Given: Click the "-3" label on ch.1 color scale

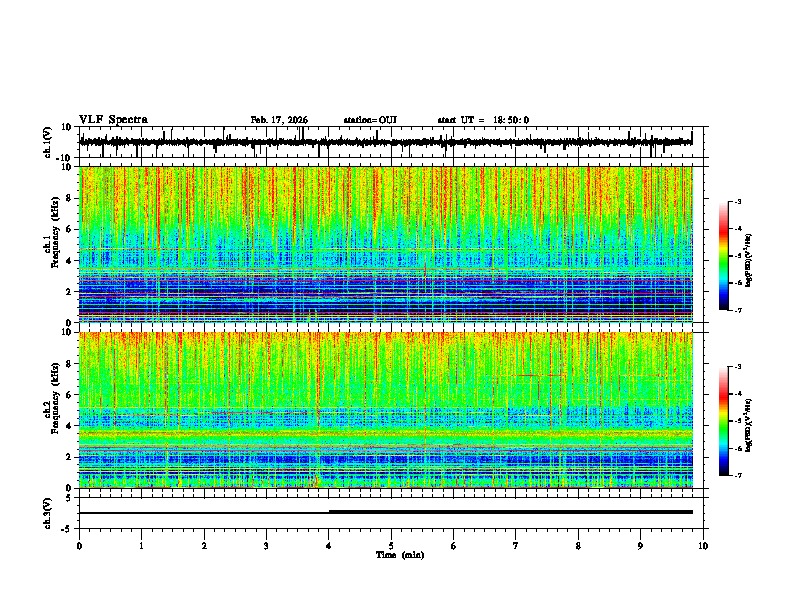Looking at the screenshot, I should [737, 201].
